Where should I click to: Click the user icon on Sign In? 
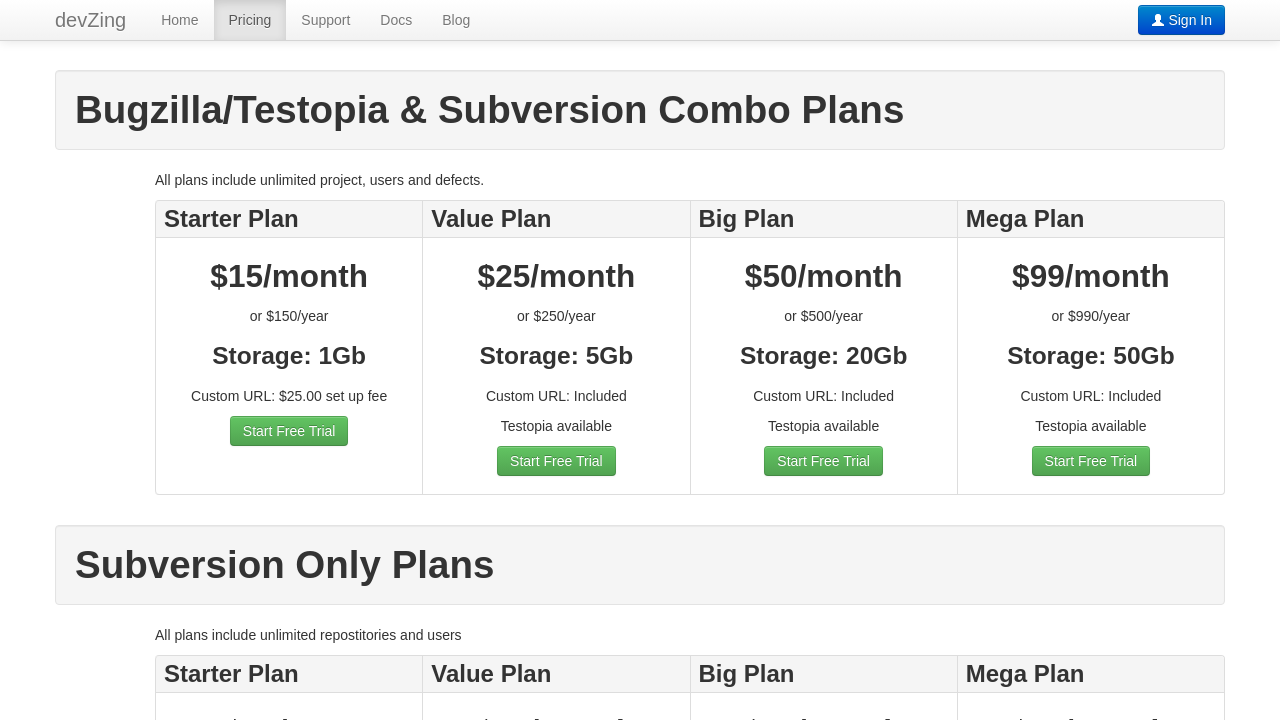click(x=1158, y=20)
